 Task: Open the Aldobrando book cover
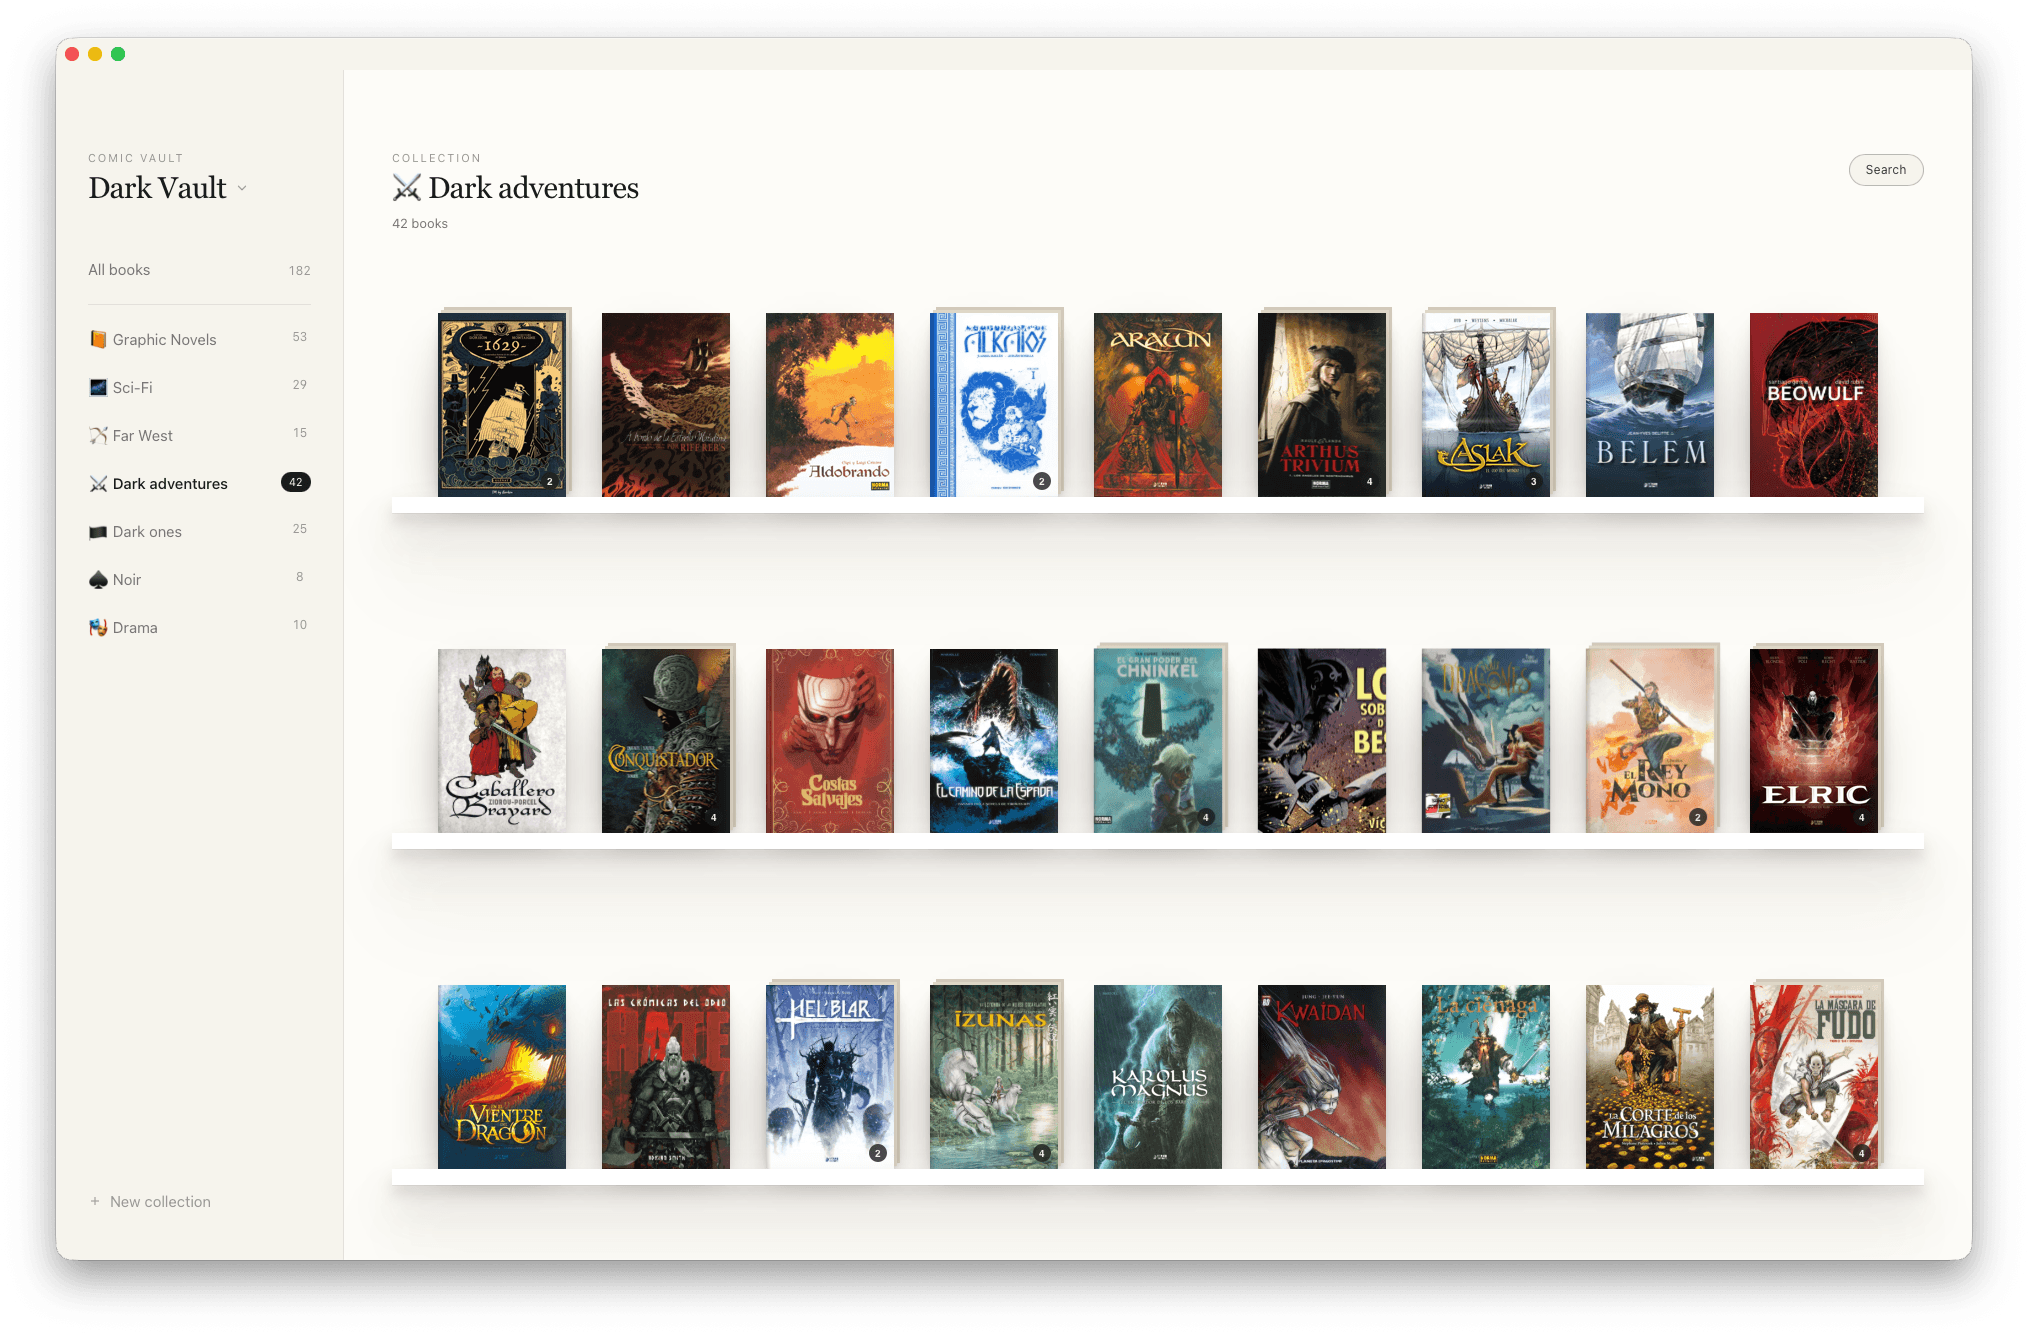(x=830, y=405)
